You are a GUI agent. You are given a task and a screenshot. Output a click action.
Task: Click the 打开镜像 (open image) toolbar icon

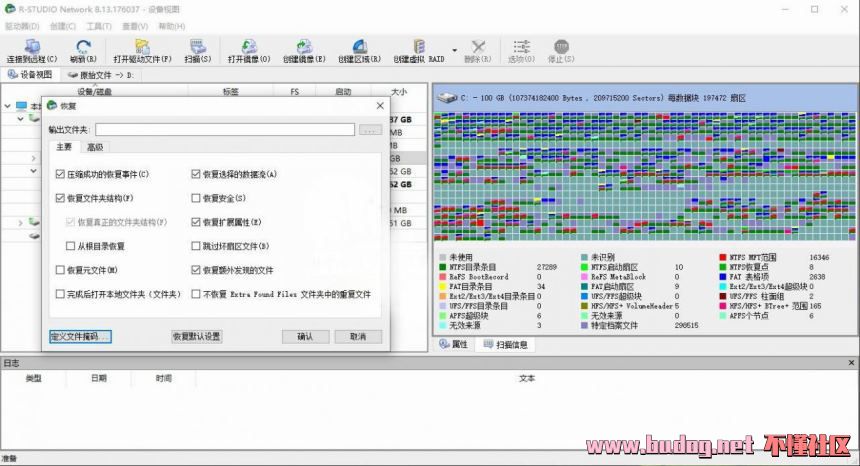point(249,47)
